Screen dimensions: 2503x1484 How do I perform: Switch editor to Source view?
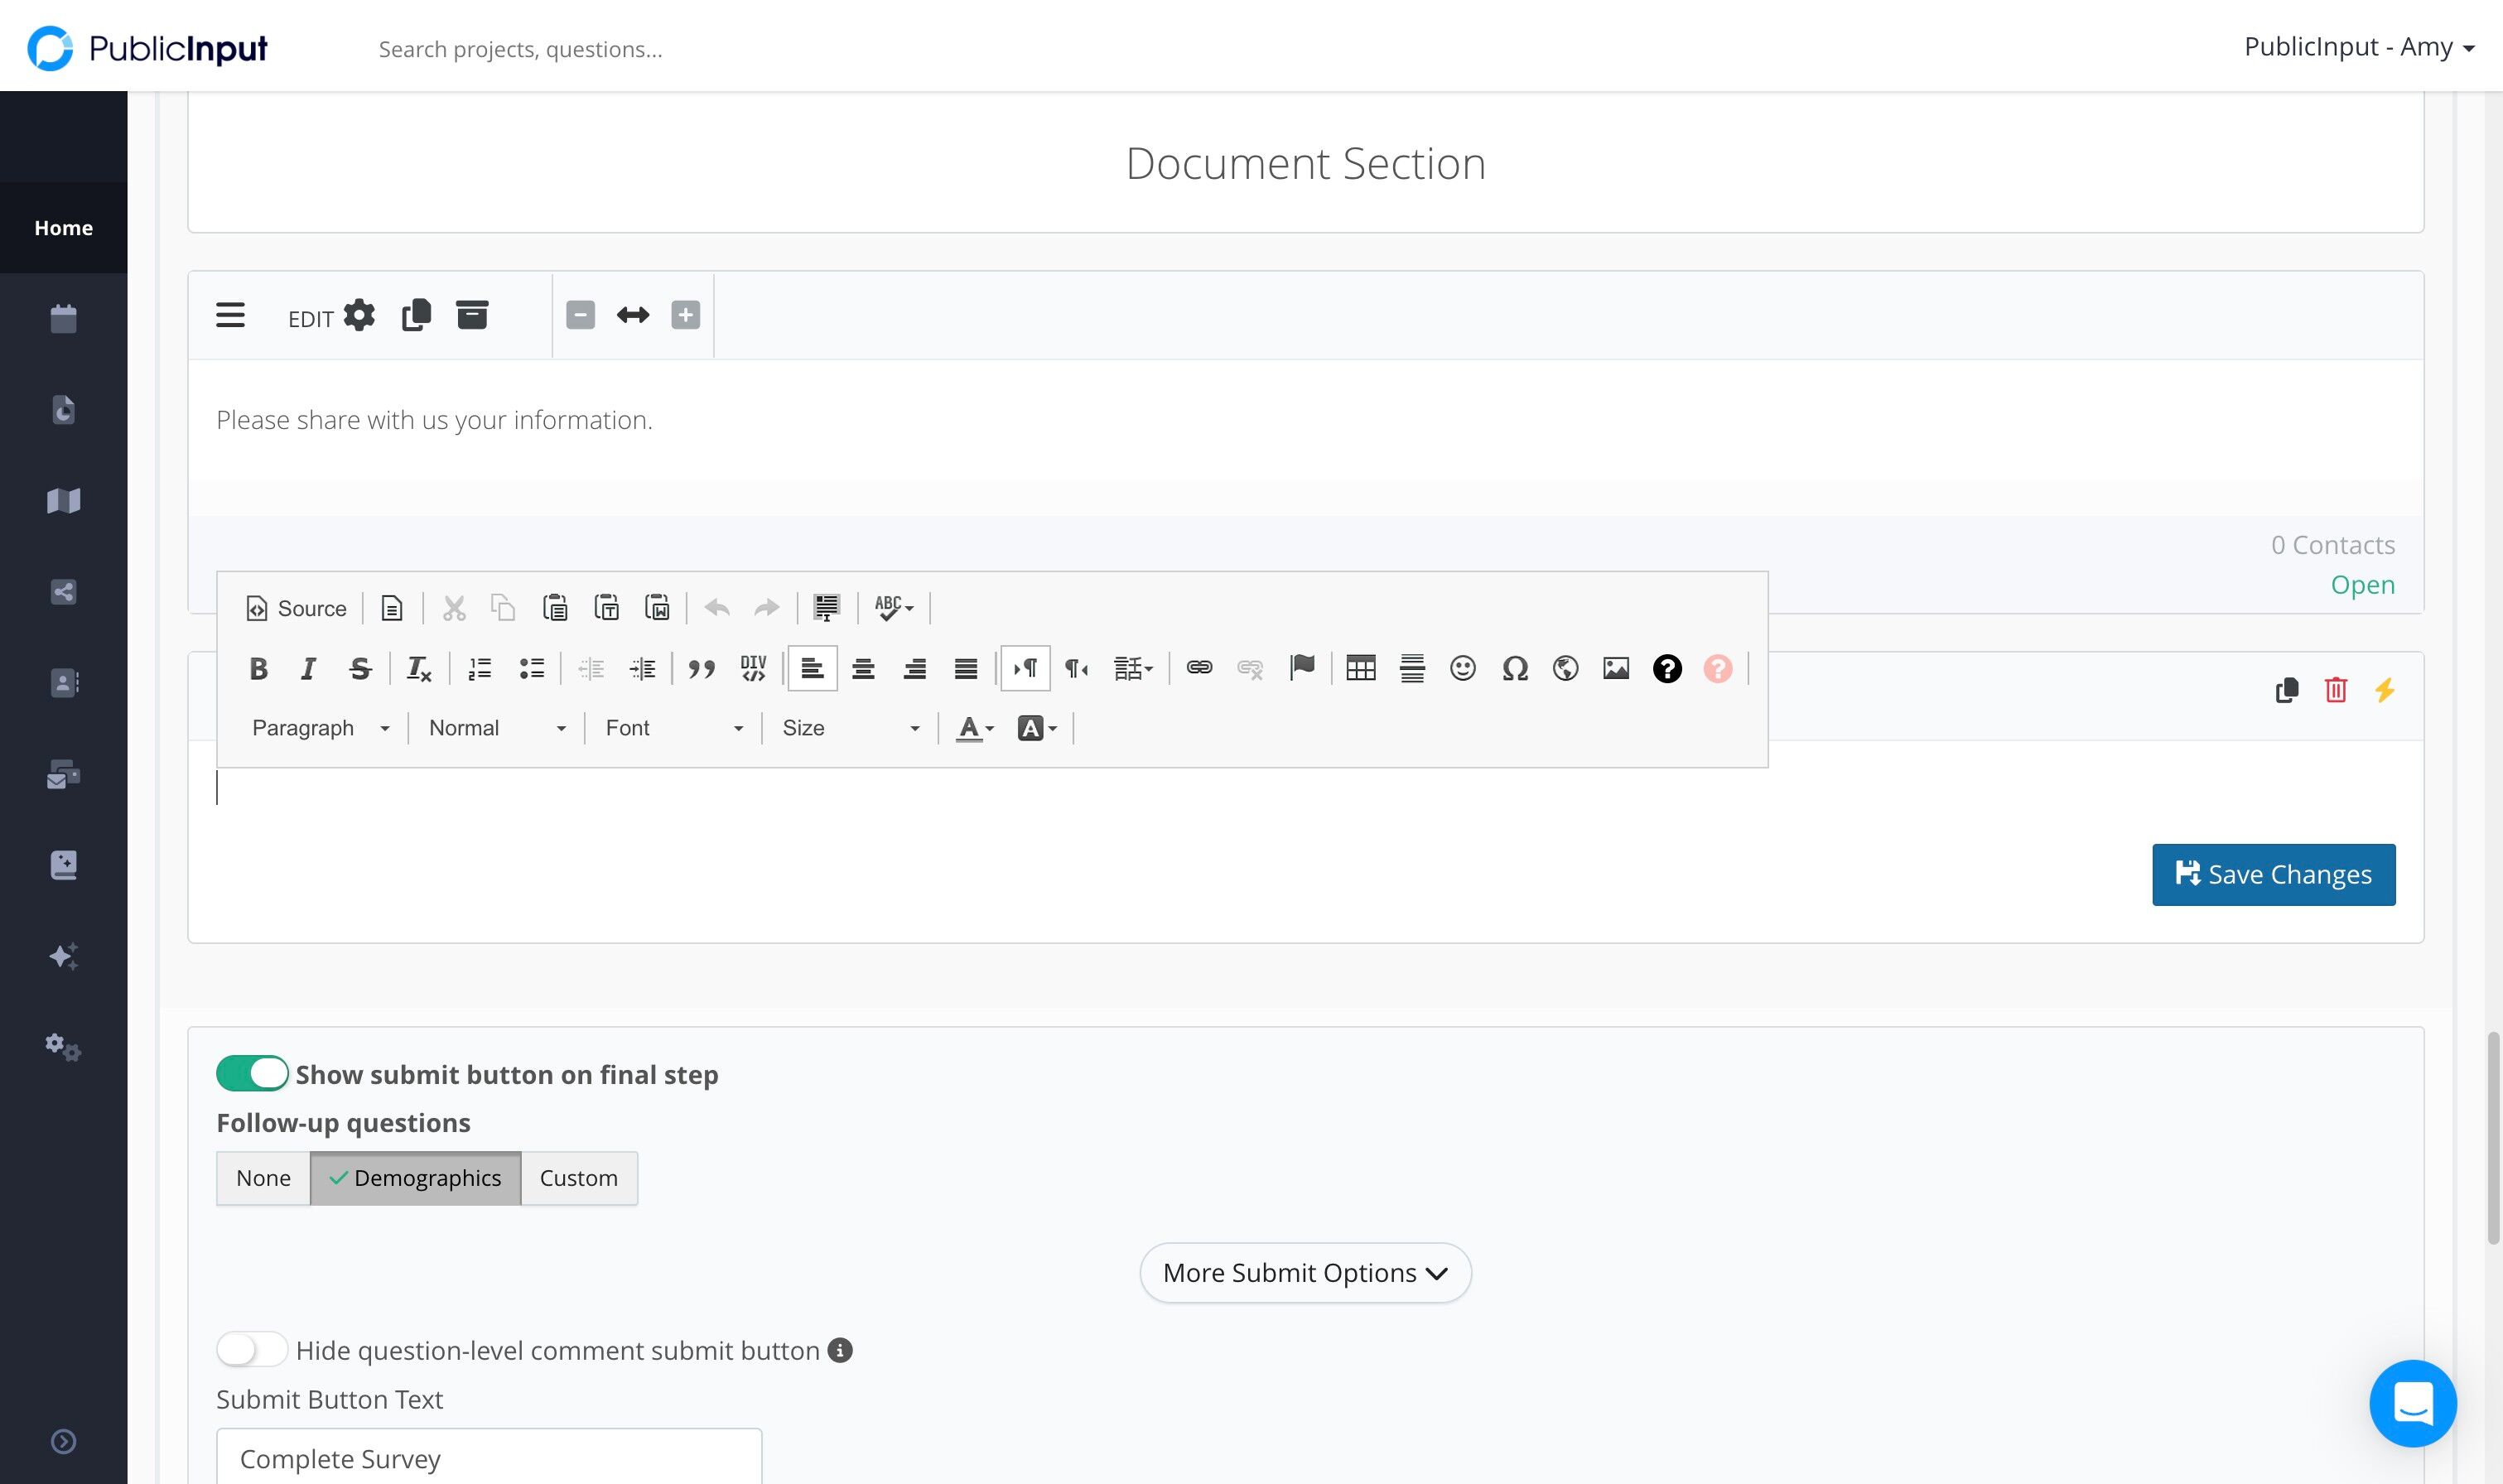(x=296, y=608)
